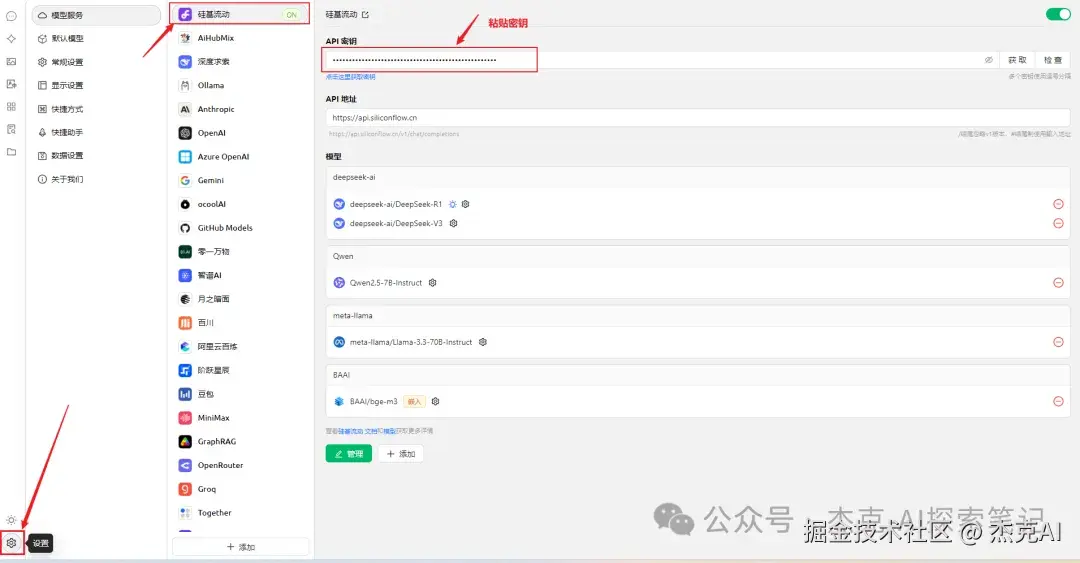
Task: Click 添加 below the provider list
Action: 240,546
